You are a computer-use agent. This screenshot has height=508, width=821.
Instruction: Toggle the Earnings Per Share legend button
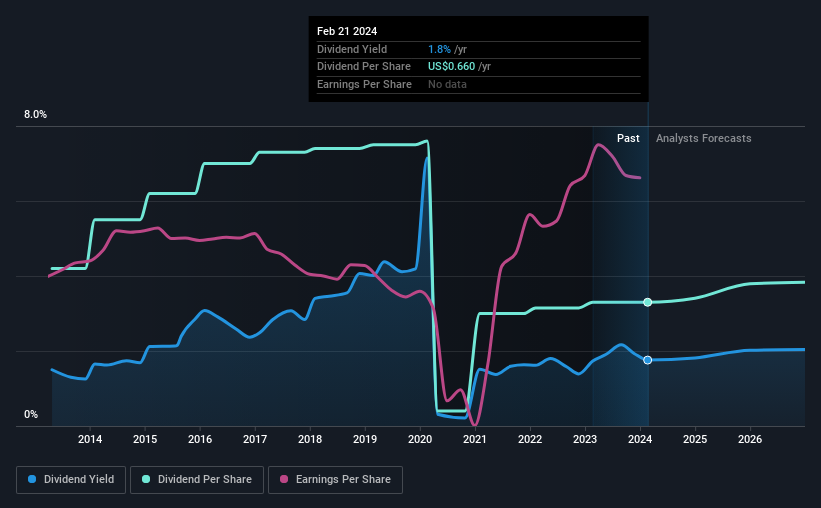pos(335,479)
